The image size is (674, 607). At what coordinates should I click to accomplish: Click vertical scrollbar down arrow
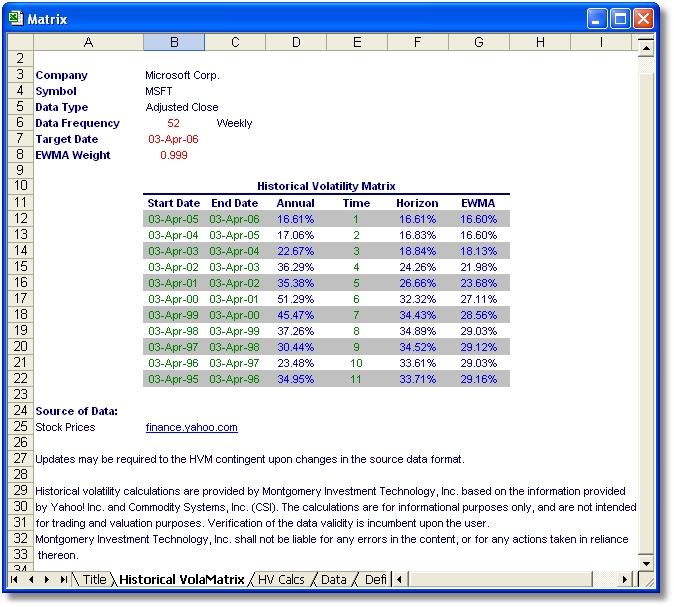646,564
